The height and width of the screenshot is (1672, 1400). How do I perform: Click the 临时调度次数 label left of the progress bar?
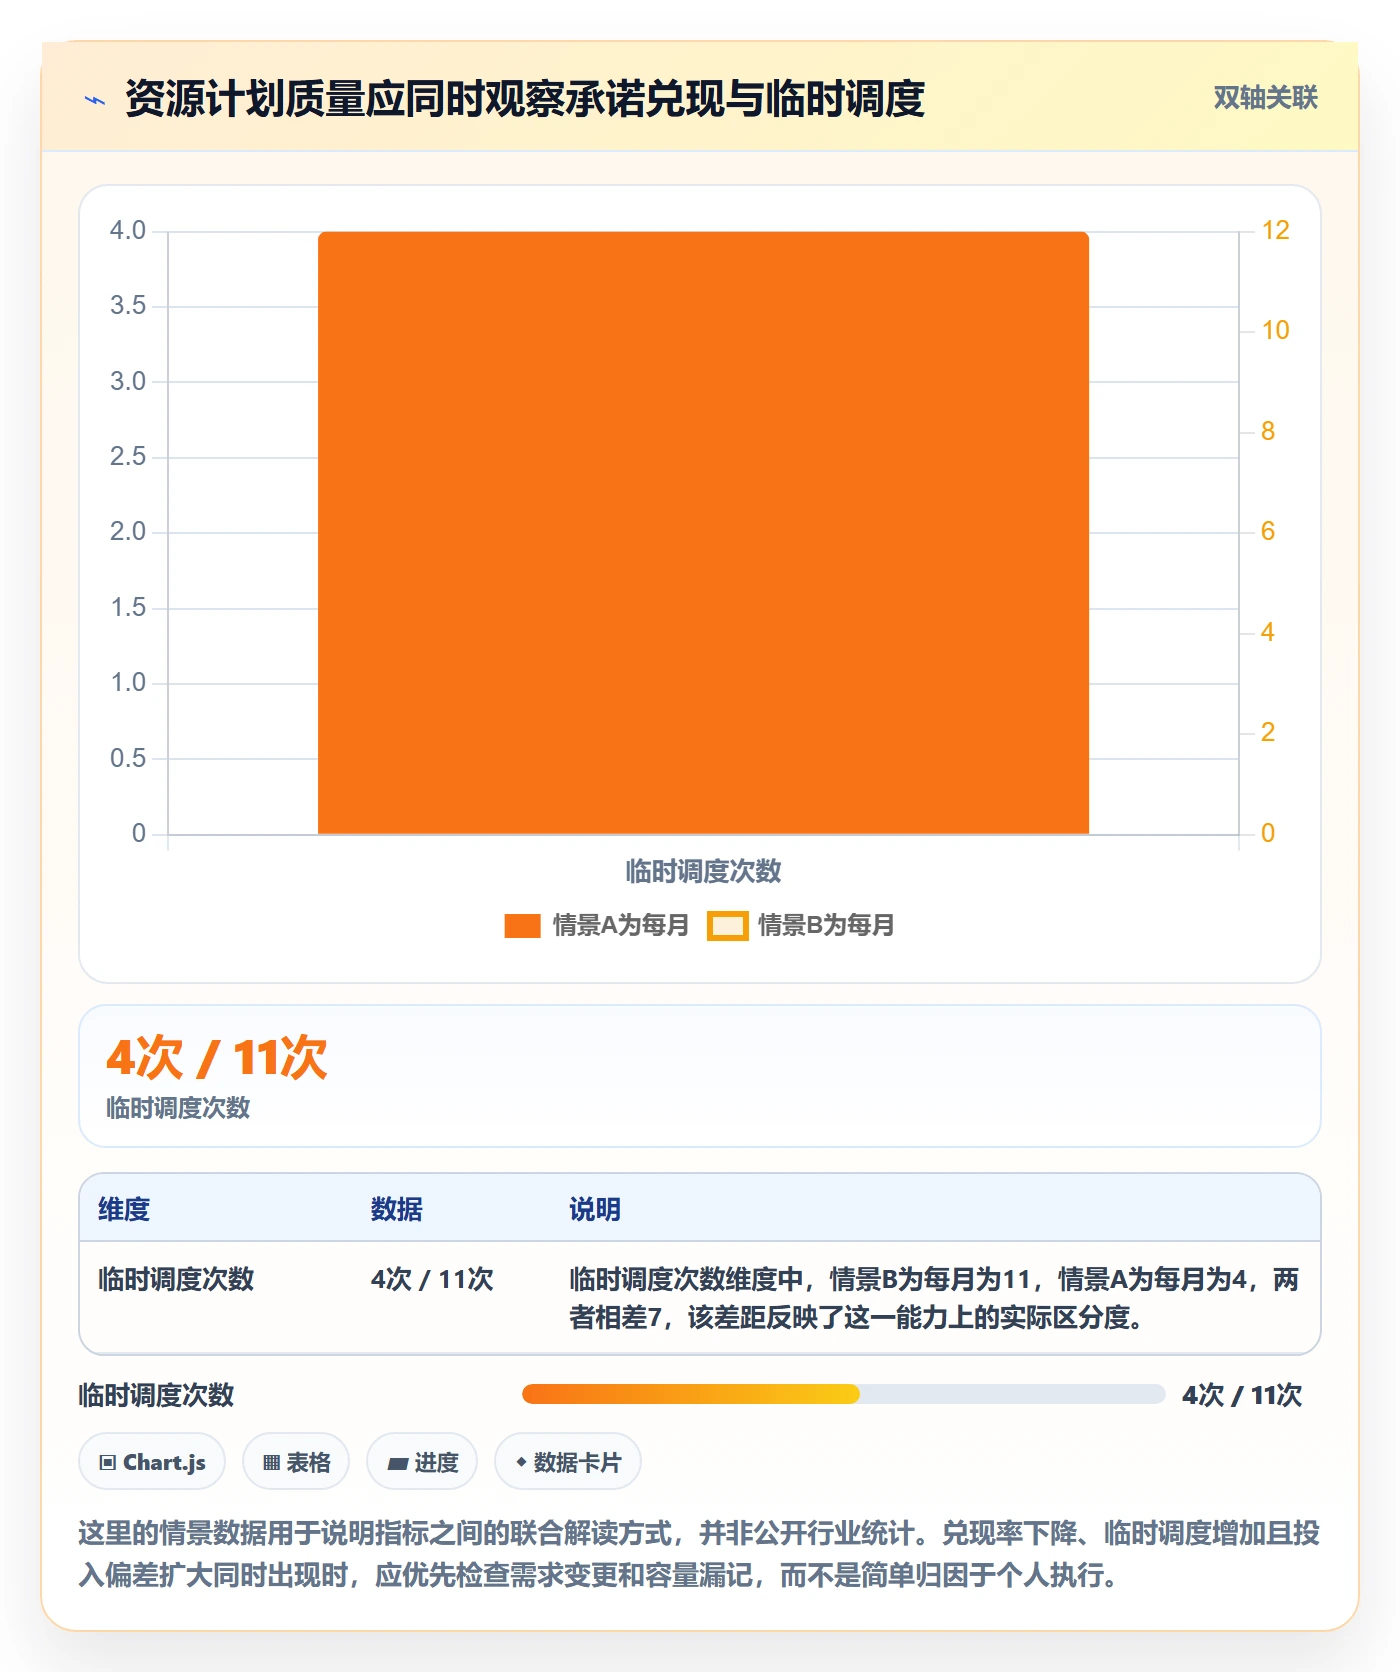tap(156, 1395)
